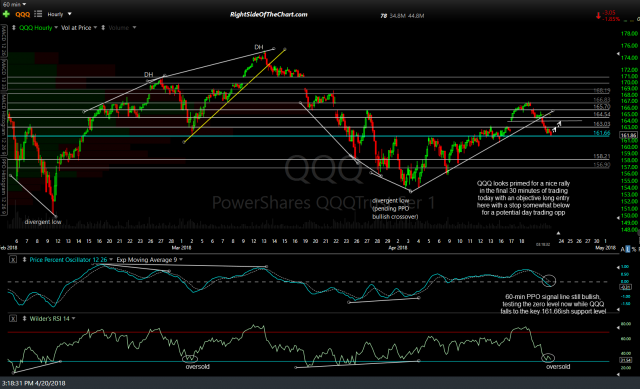640x389 pixels.
Task: Close the Price Percent Oscillator pane
Action: 13,260
